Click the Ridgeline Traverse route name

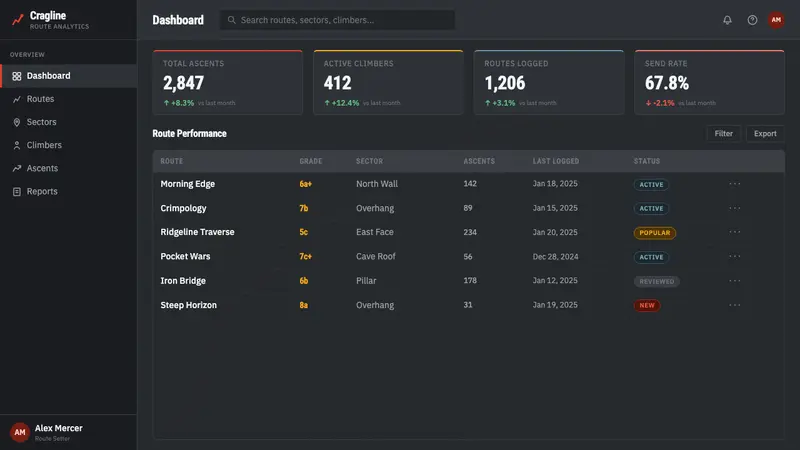197,232
